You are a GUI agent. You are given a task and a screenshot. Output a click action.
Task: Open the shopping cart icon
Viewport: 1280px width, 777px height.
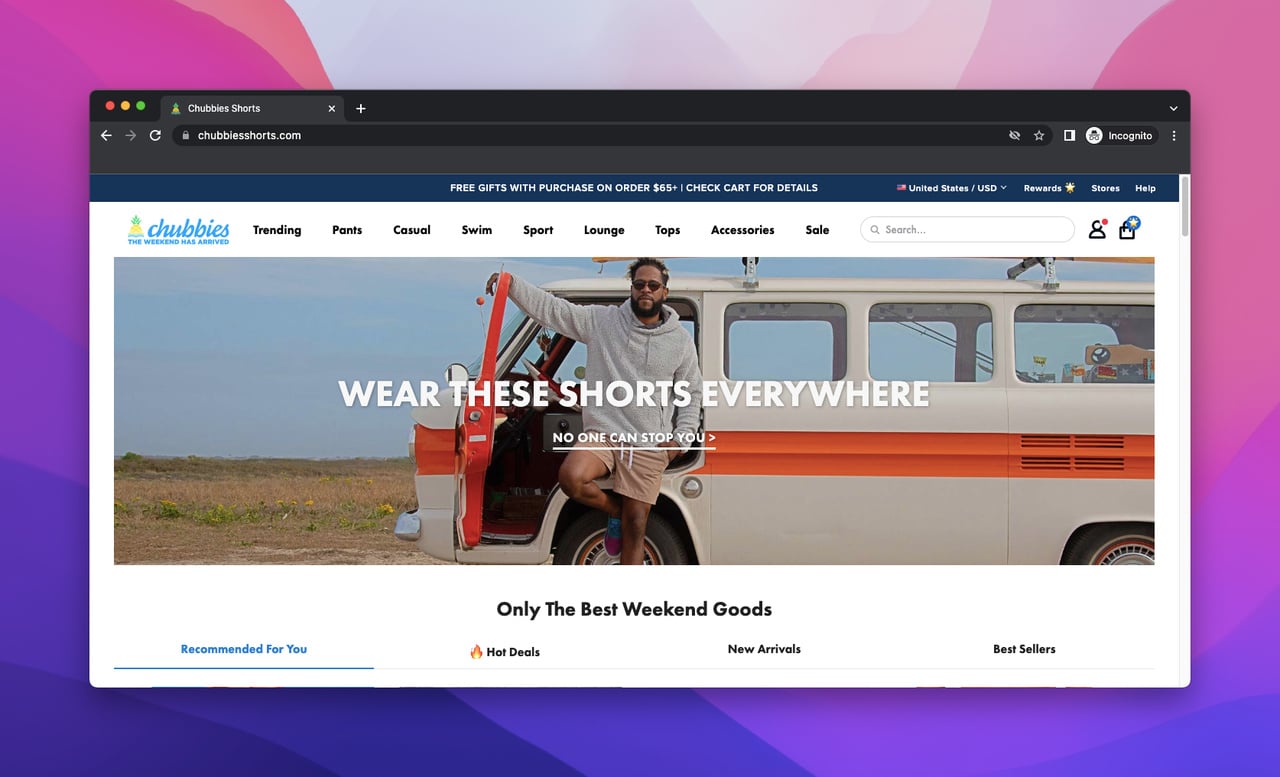(1128, 228)
